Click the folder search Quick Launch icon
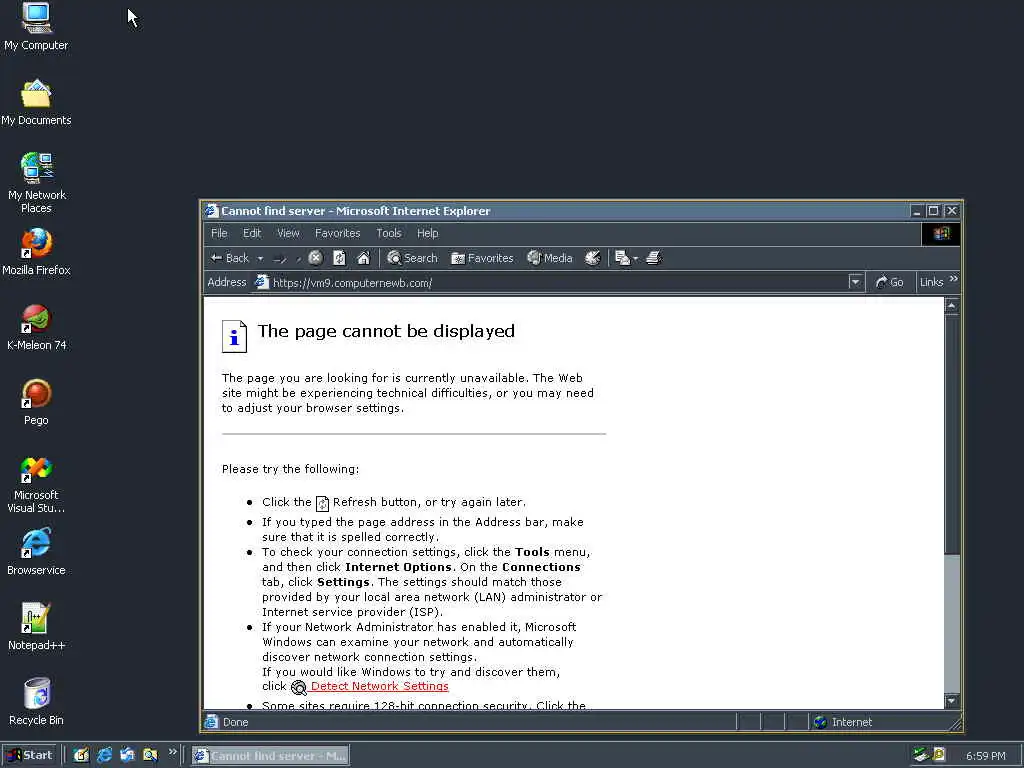The height and width of the screenshot is (768, 1024). tap(150, 756)
